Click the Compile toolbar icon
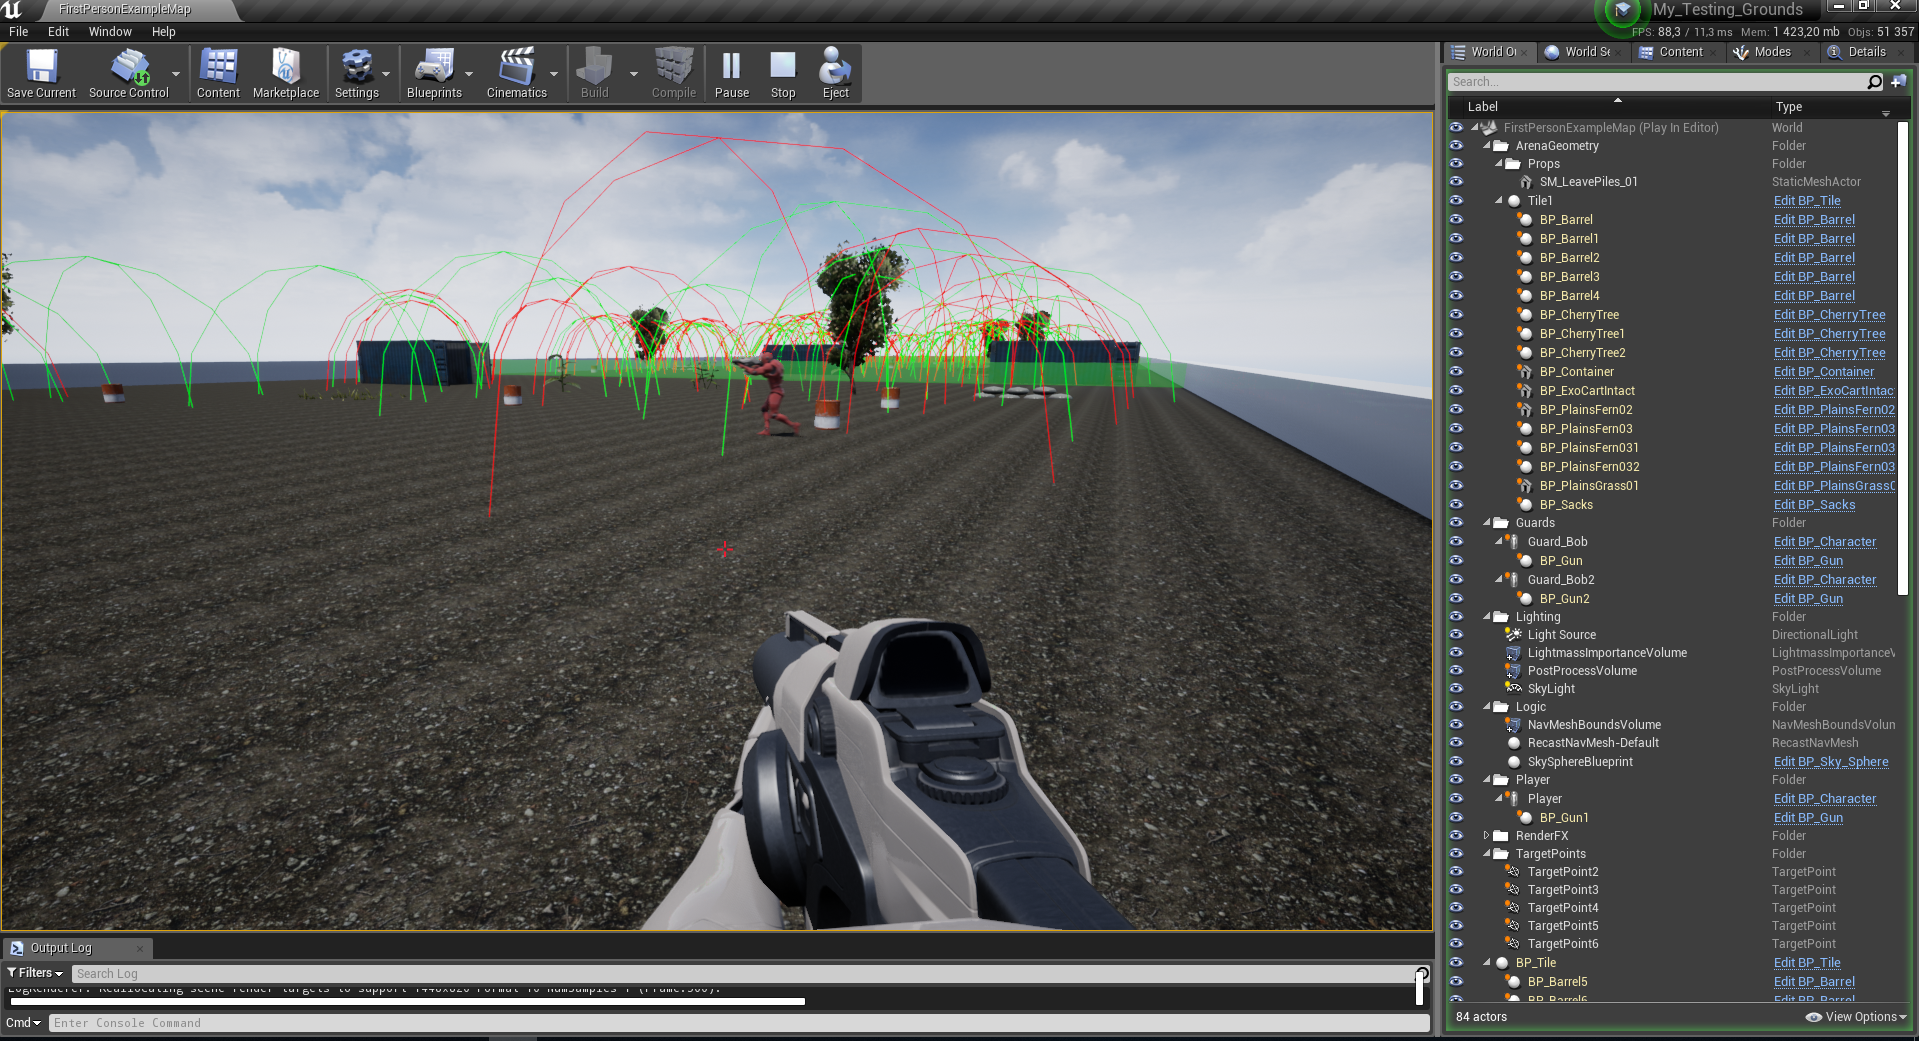1919x1041 pixels. 674,74
